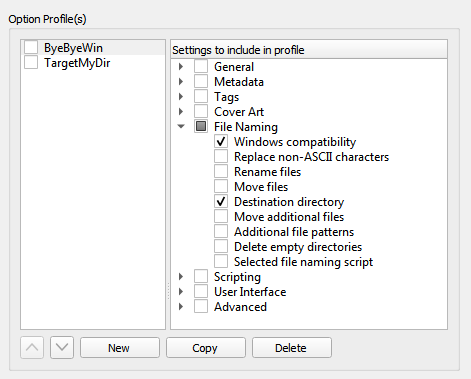Click the Settings to include in profile header

pos(309,50)
